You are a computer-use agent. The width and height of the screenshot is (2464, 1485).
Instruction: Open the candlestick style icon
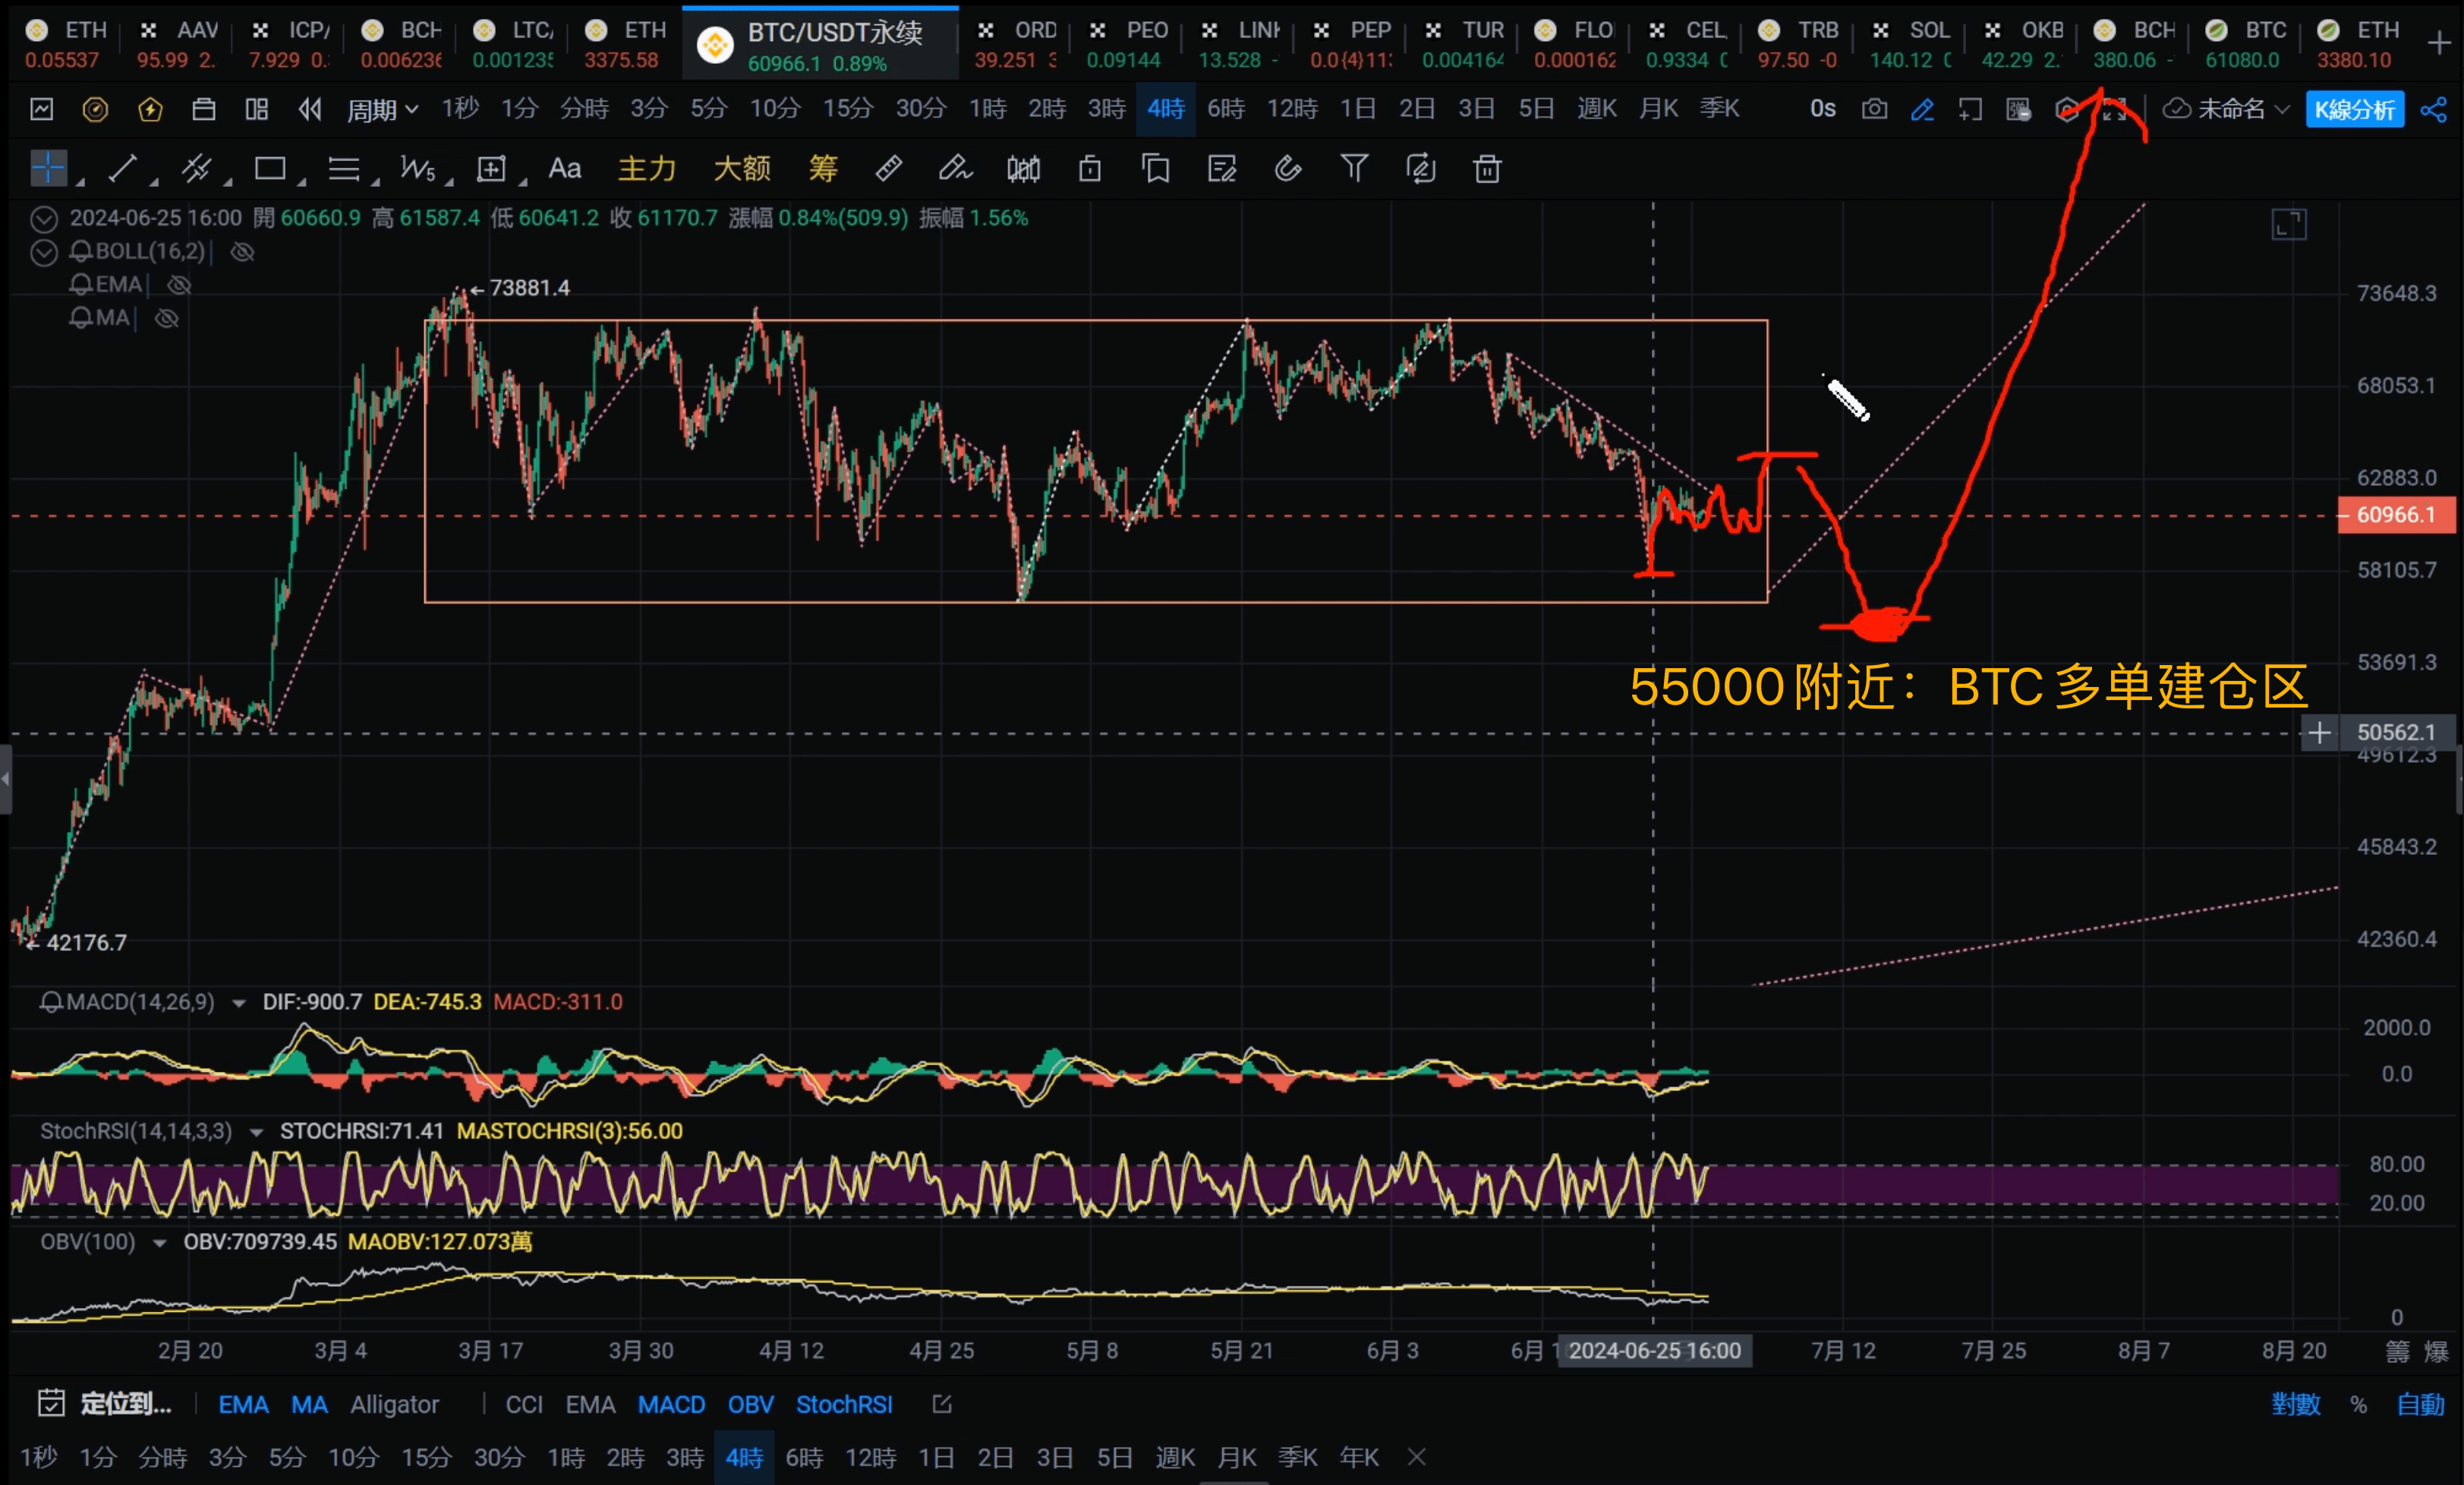[x=1023, y=168]
